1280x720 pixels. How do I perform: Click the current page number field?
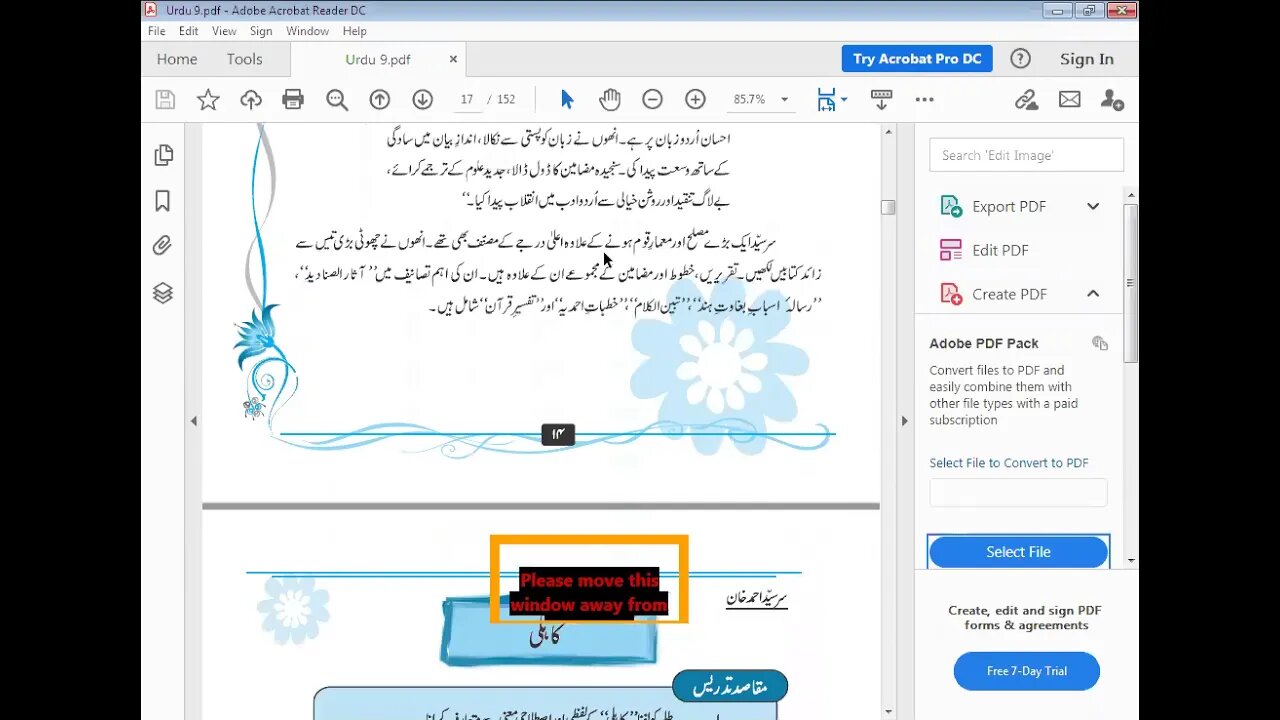[467, 99]
